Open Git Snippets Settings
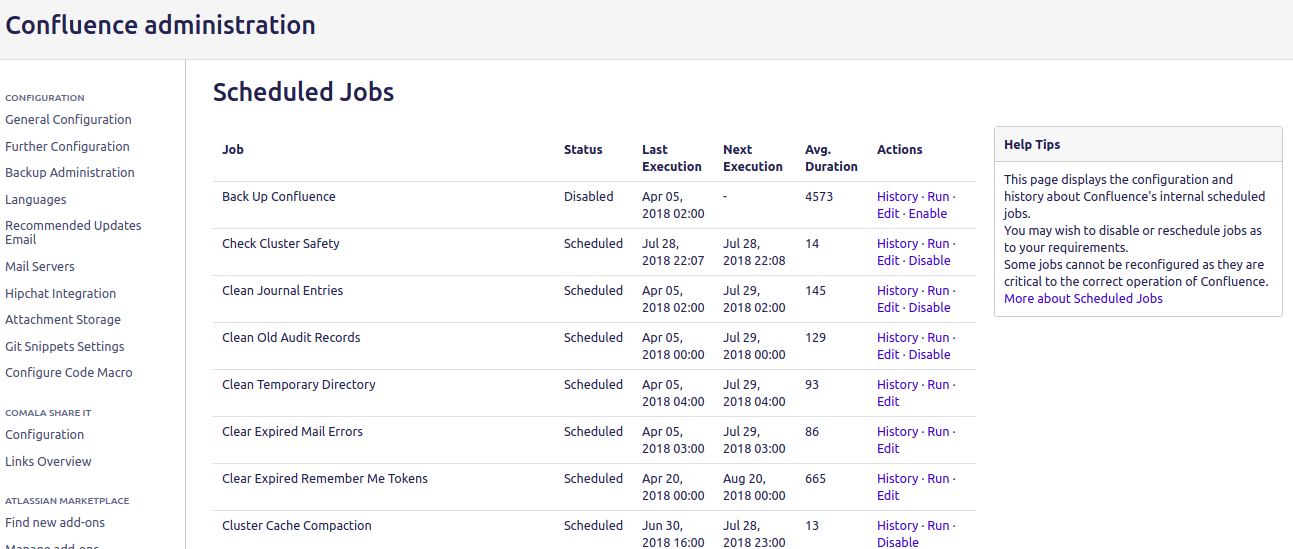Screen dimensions: 1293x549 65,347
